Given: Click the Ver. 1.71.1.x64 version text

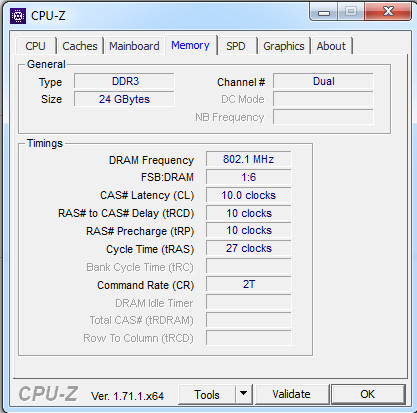Looking at the screenshot, I should [127, 396].
